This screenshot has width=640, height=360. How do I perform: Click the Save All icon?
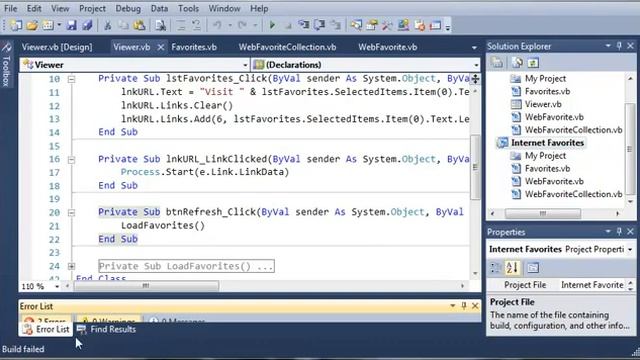pyautogui.click(x=87, y=25)
